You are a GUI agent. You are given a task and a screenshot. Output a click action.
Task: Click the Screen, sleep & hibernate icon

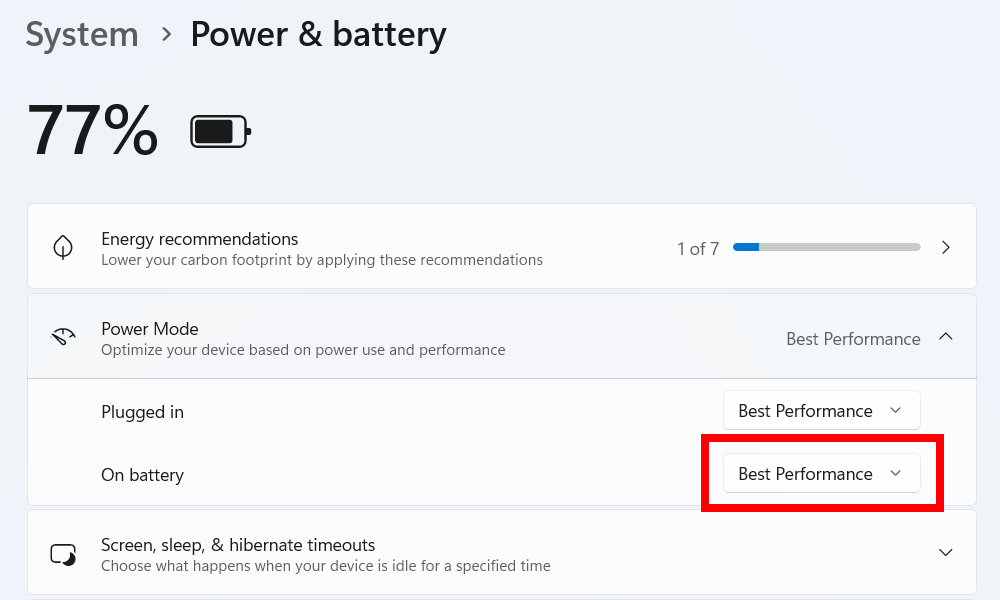pyautogui.click(x=63, y=554)
